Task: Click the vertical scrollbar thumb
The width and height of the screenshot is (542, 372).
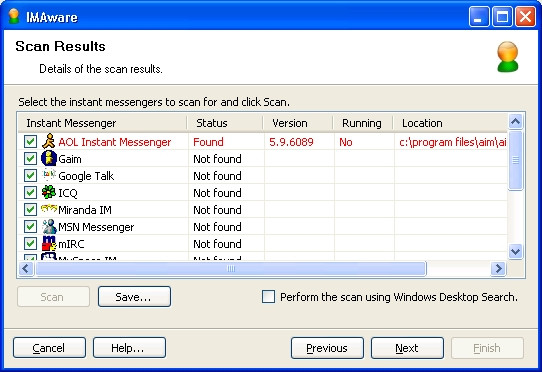Action: pos(515,160)
